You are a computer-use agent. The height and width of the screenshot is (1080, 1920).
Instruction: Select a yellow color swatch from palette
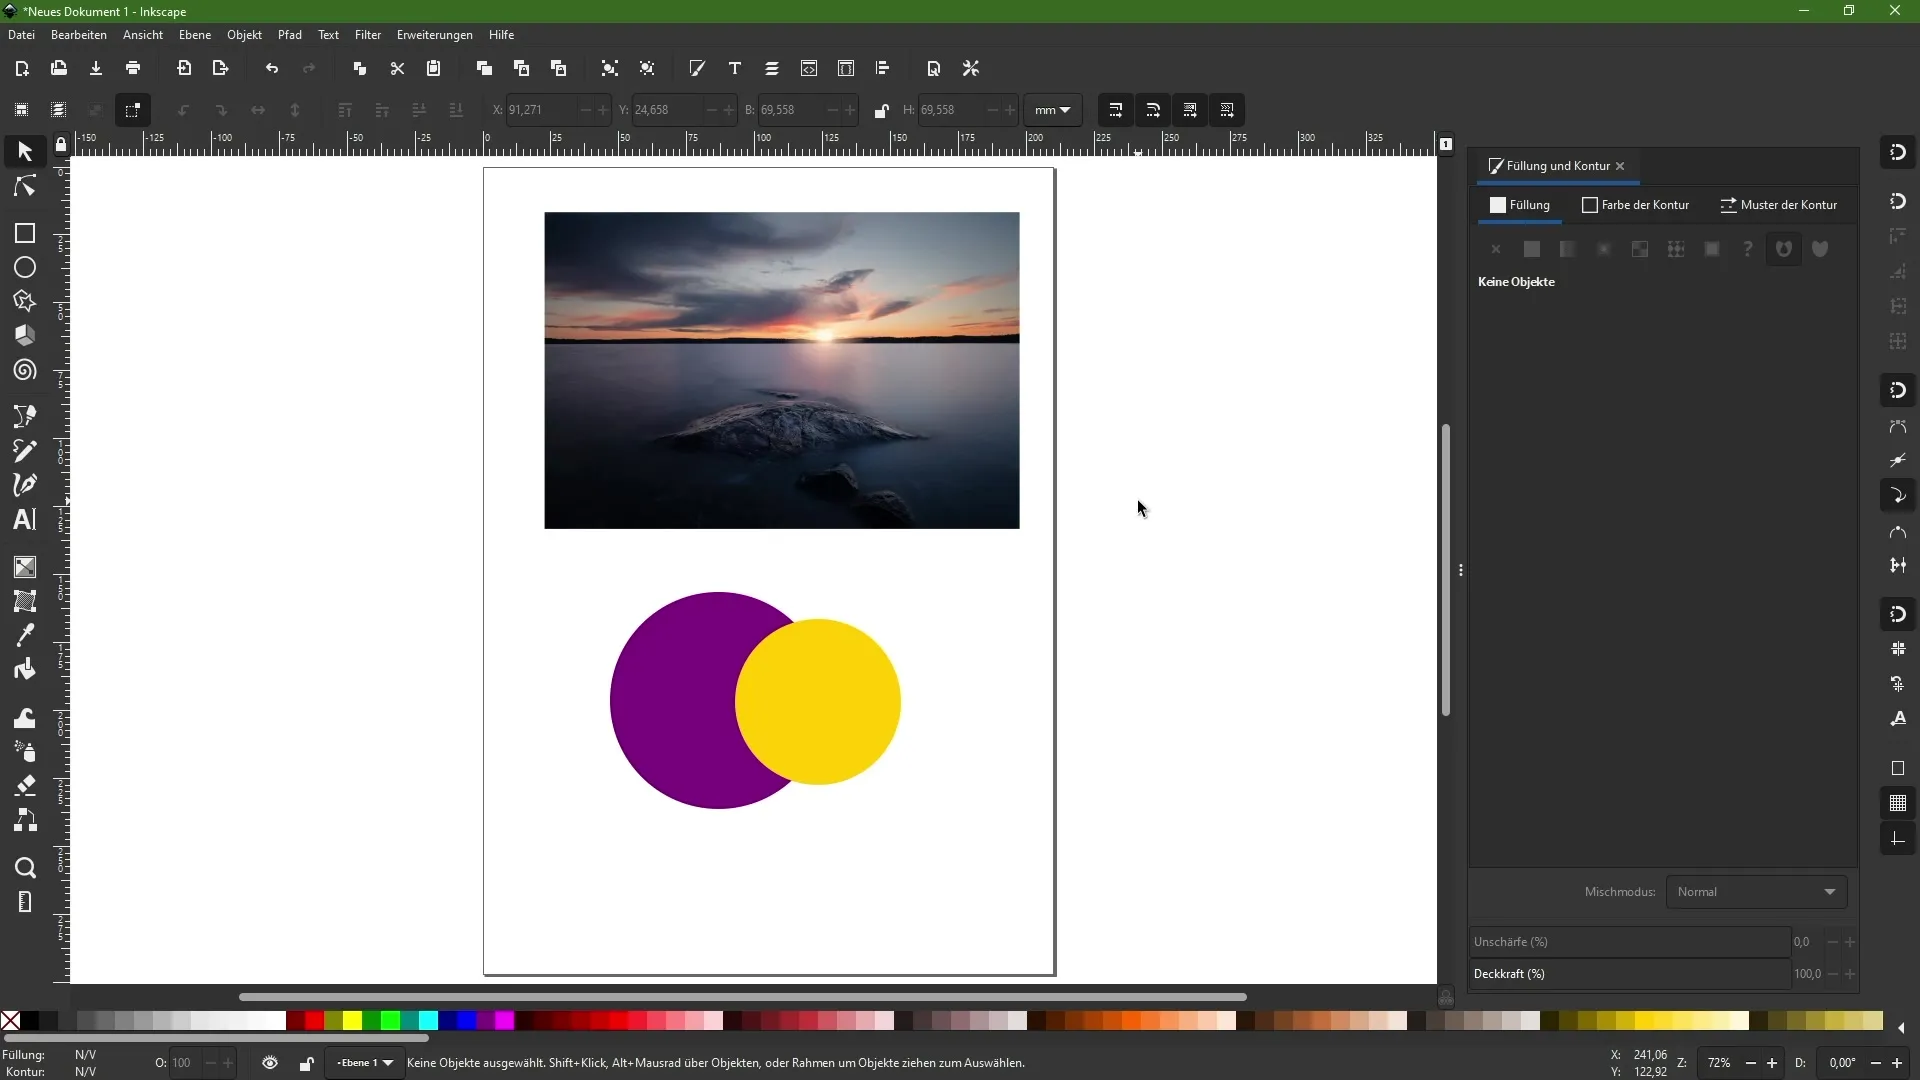[x=351, y=1021]
